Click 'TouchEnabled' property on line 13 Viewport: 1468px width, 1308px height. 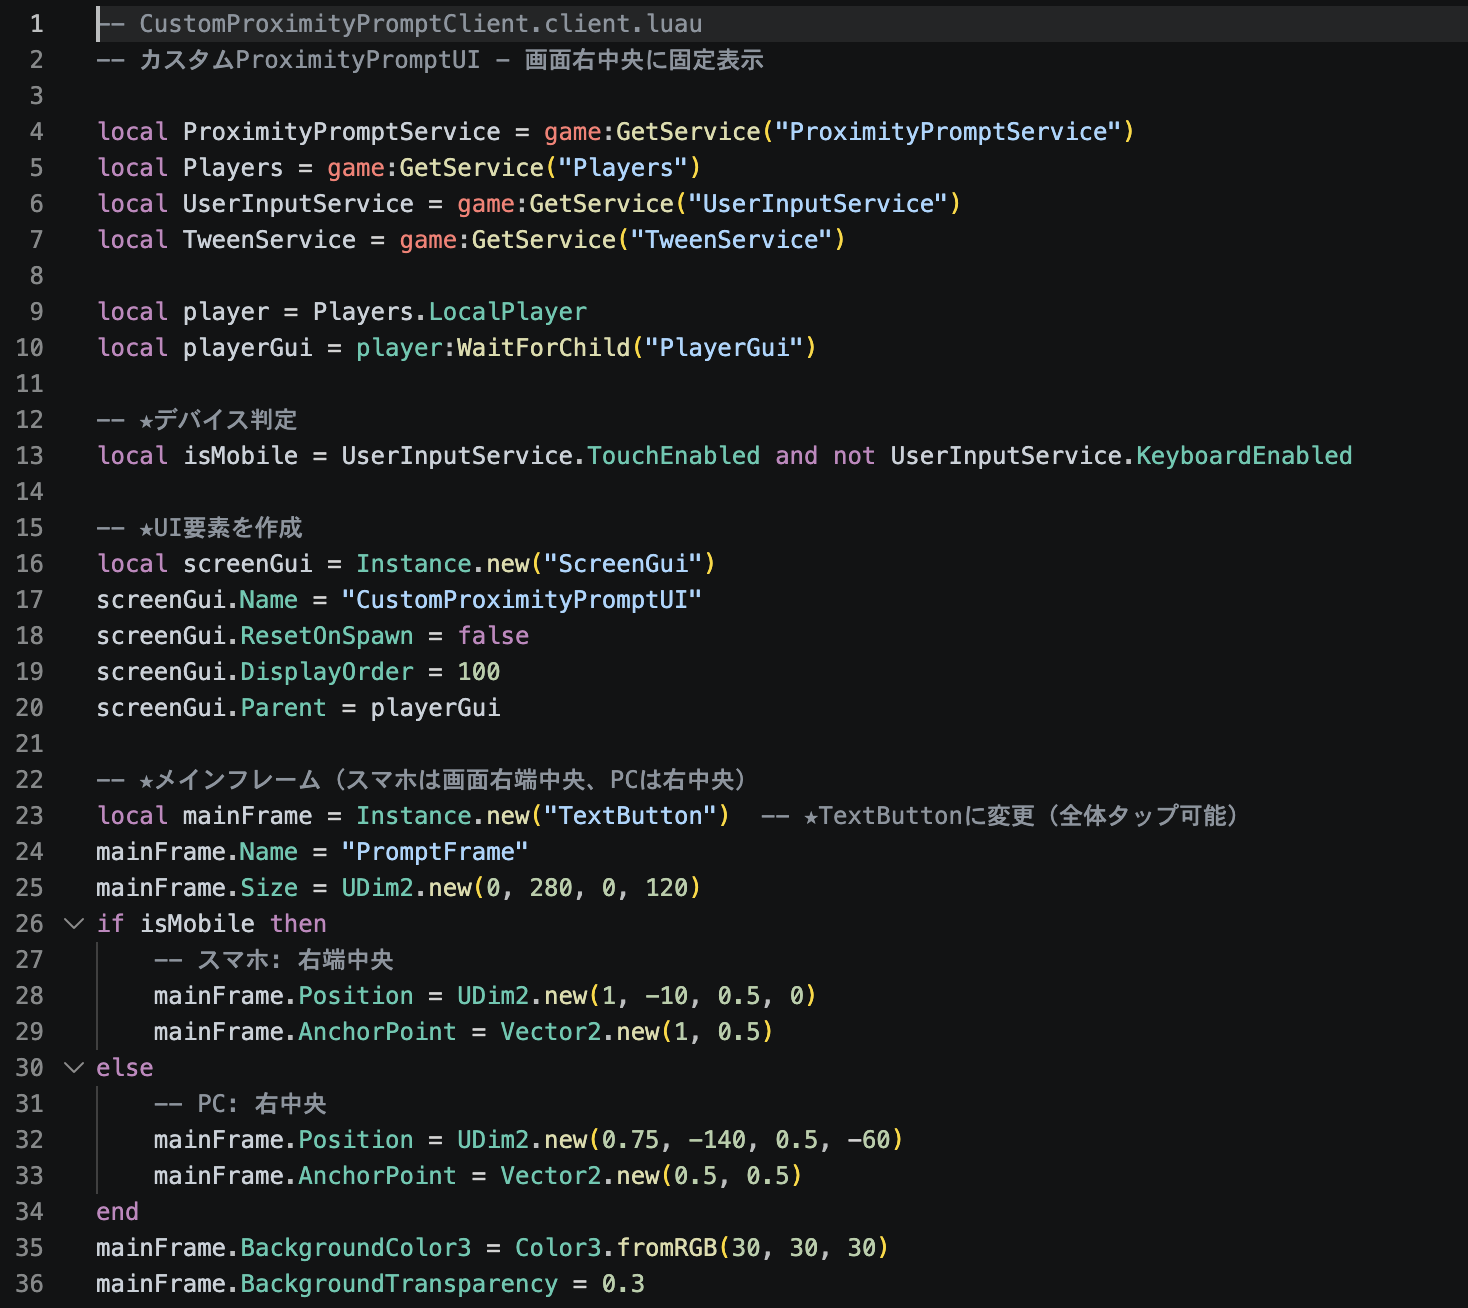pos(674,455)
